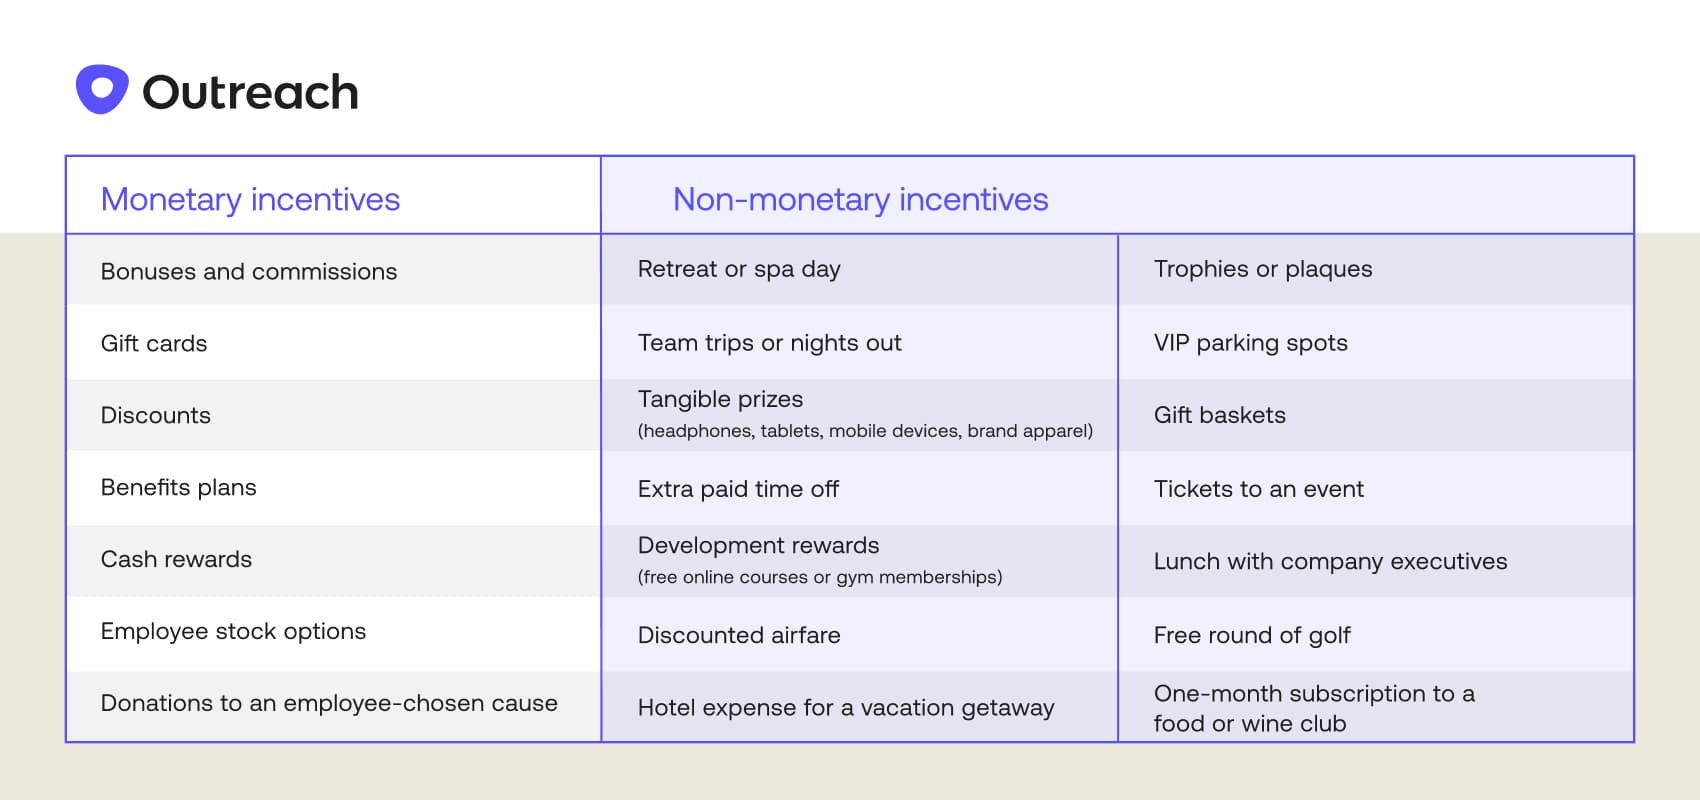Click the Bonuses and commissions cell
1700x800 pixels.
pyautogui.click(x=249, y=271)
